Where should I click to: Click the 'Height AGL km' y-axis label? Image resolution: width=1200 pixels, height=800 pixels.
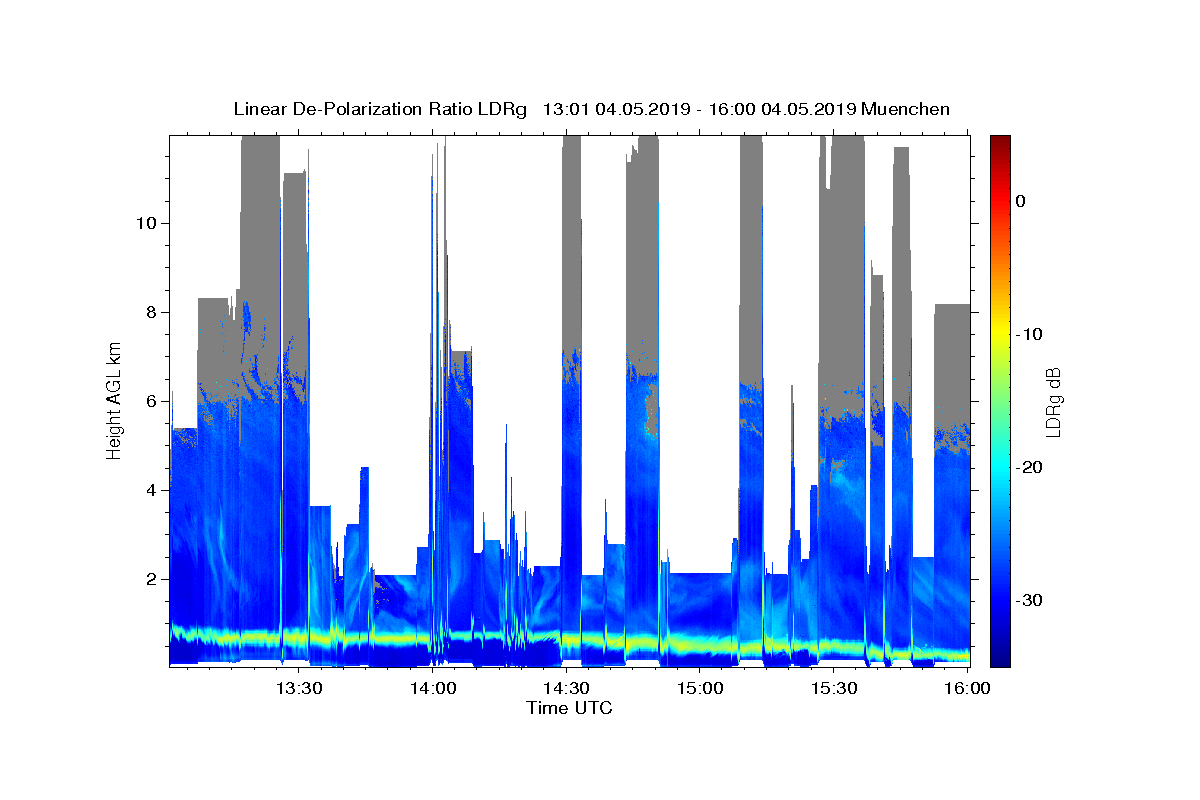click(114, 400)
